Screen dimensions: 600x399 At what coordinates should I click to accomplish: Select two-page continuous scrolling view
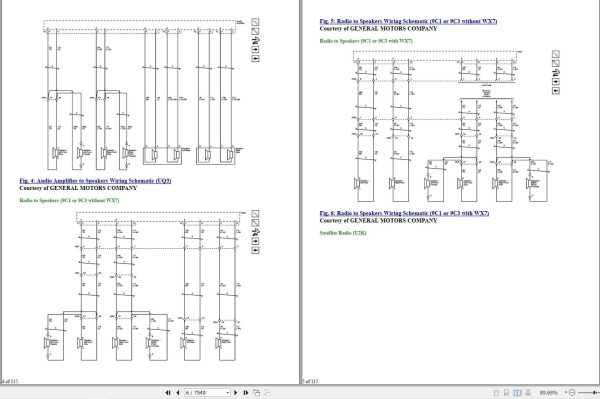click(528, 393)
